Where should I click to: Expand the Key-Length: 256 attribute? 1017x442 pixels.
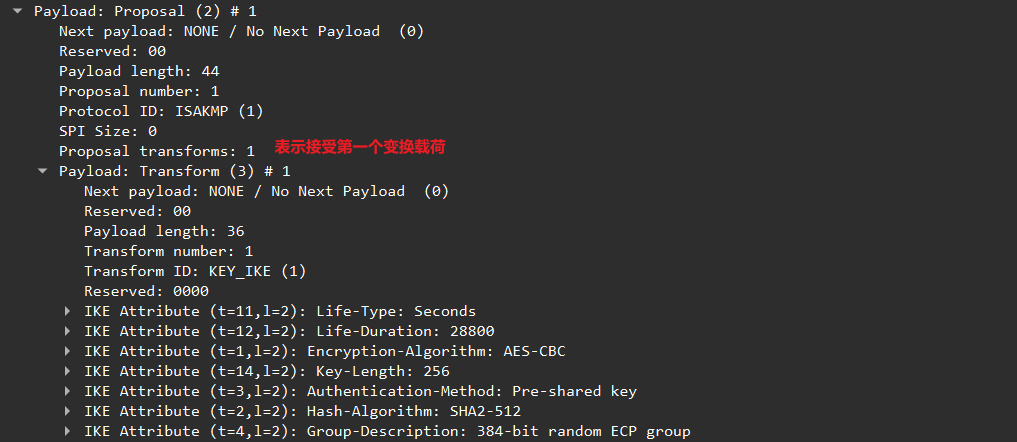pyautogui.click(x=68, y=371)
